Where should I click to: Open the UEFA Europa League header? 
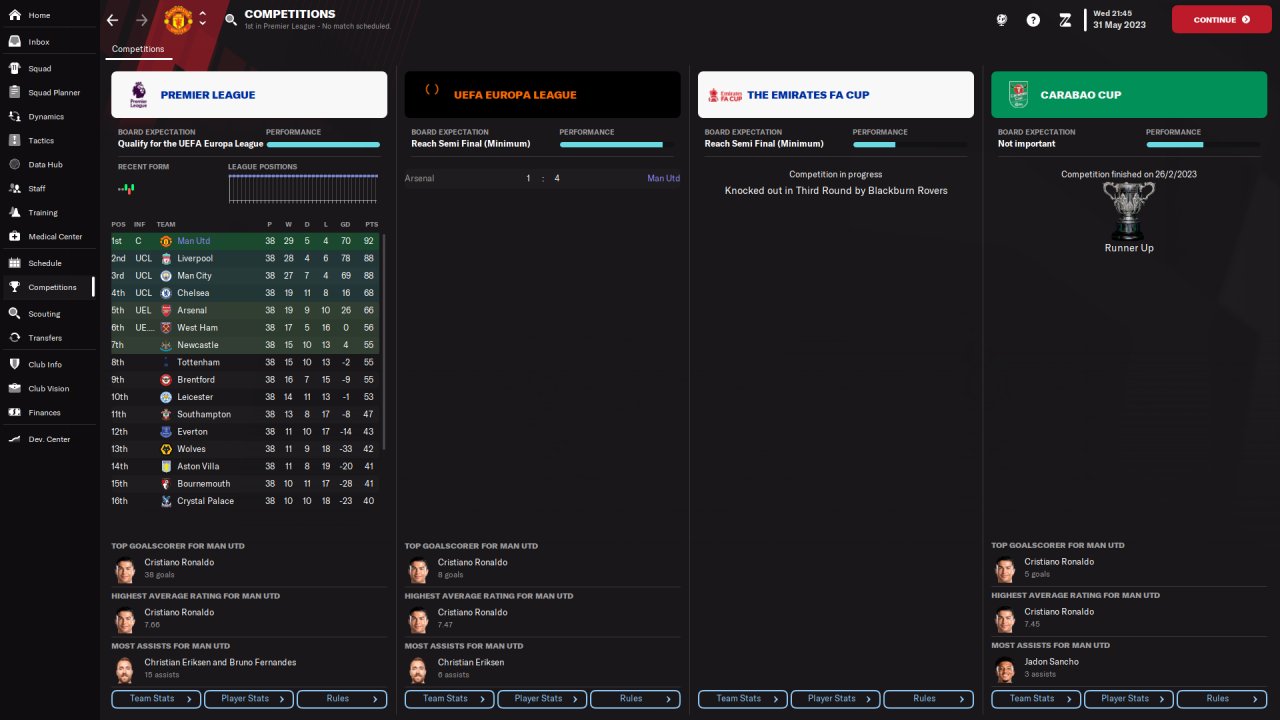542,95
